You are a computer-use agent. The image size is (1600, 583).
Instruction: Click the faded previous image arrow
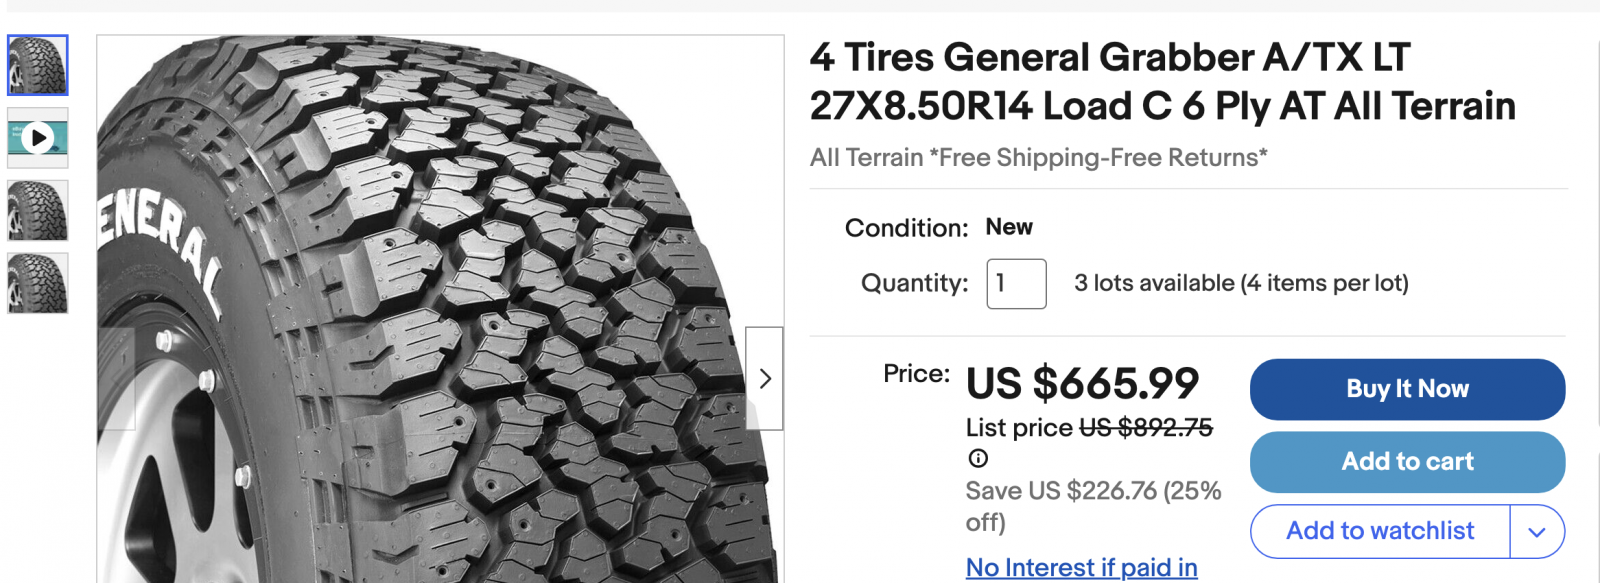tap(116, 379)
